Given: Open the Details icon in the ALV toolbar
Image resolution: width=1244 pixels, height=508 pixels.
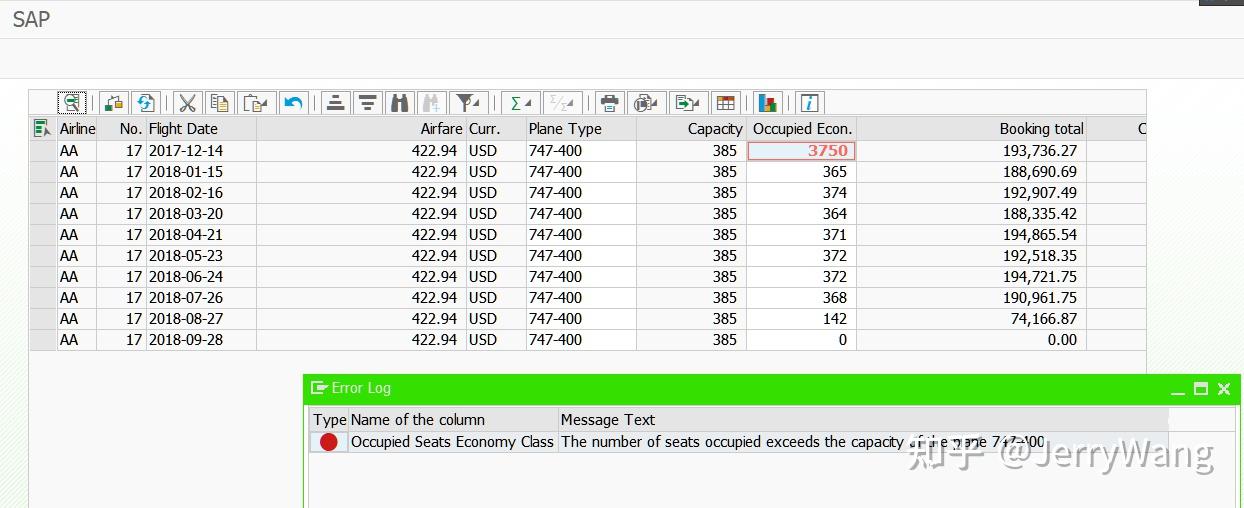Looking at the screenshot, I should click(72, 102).
